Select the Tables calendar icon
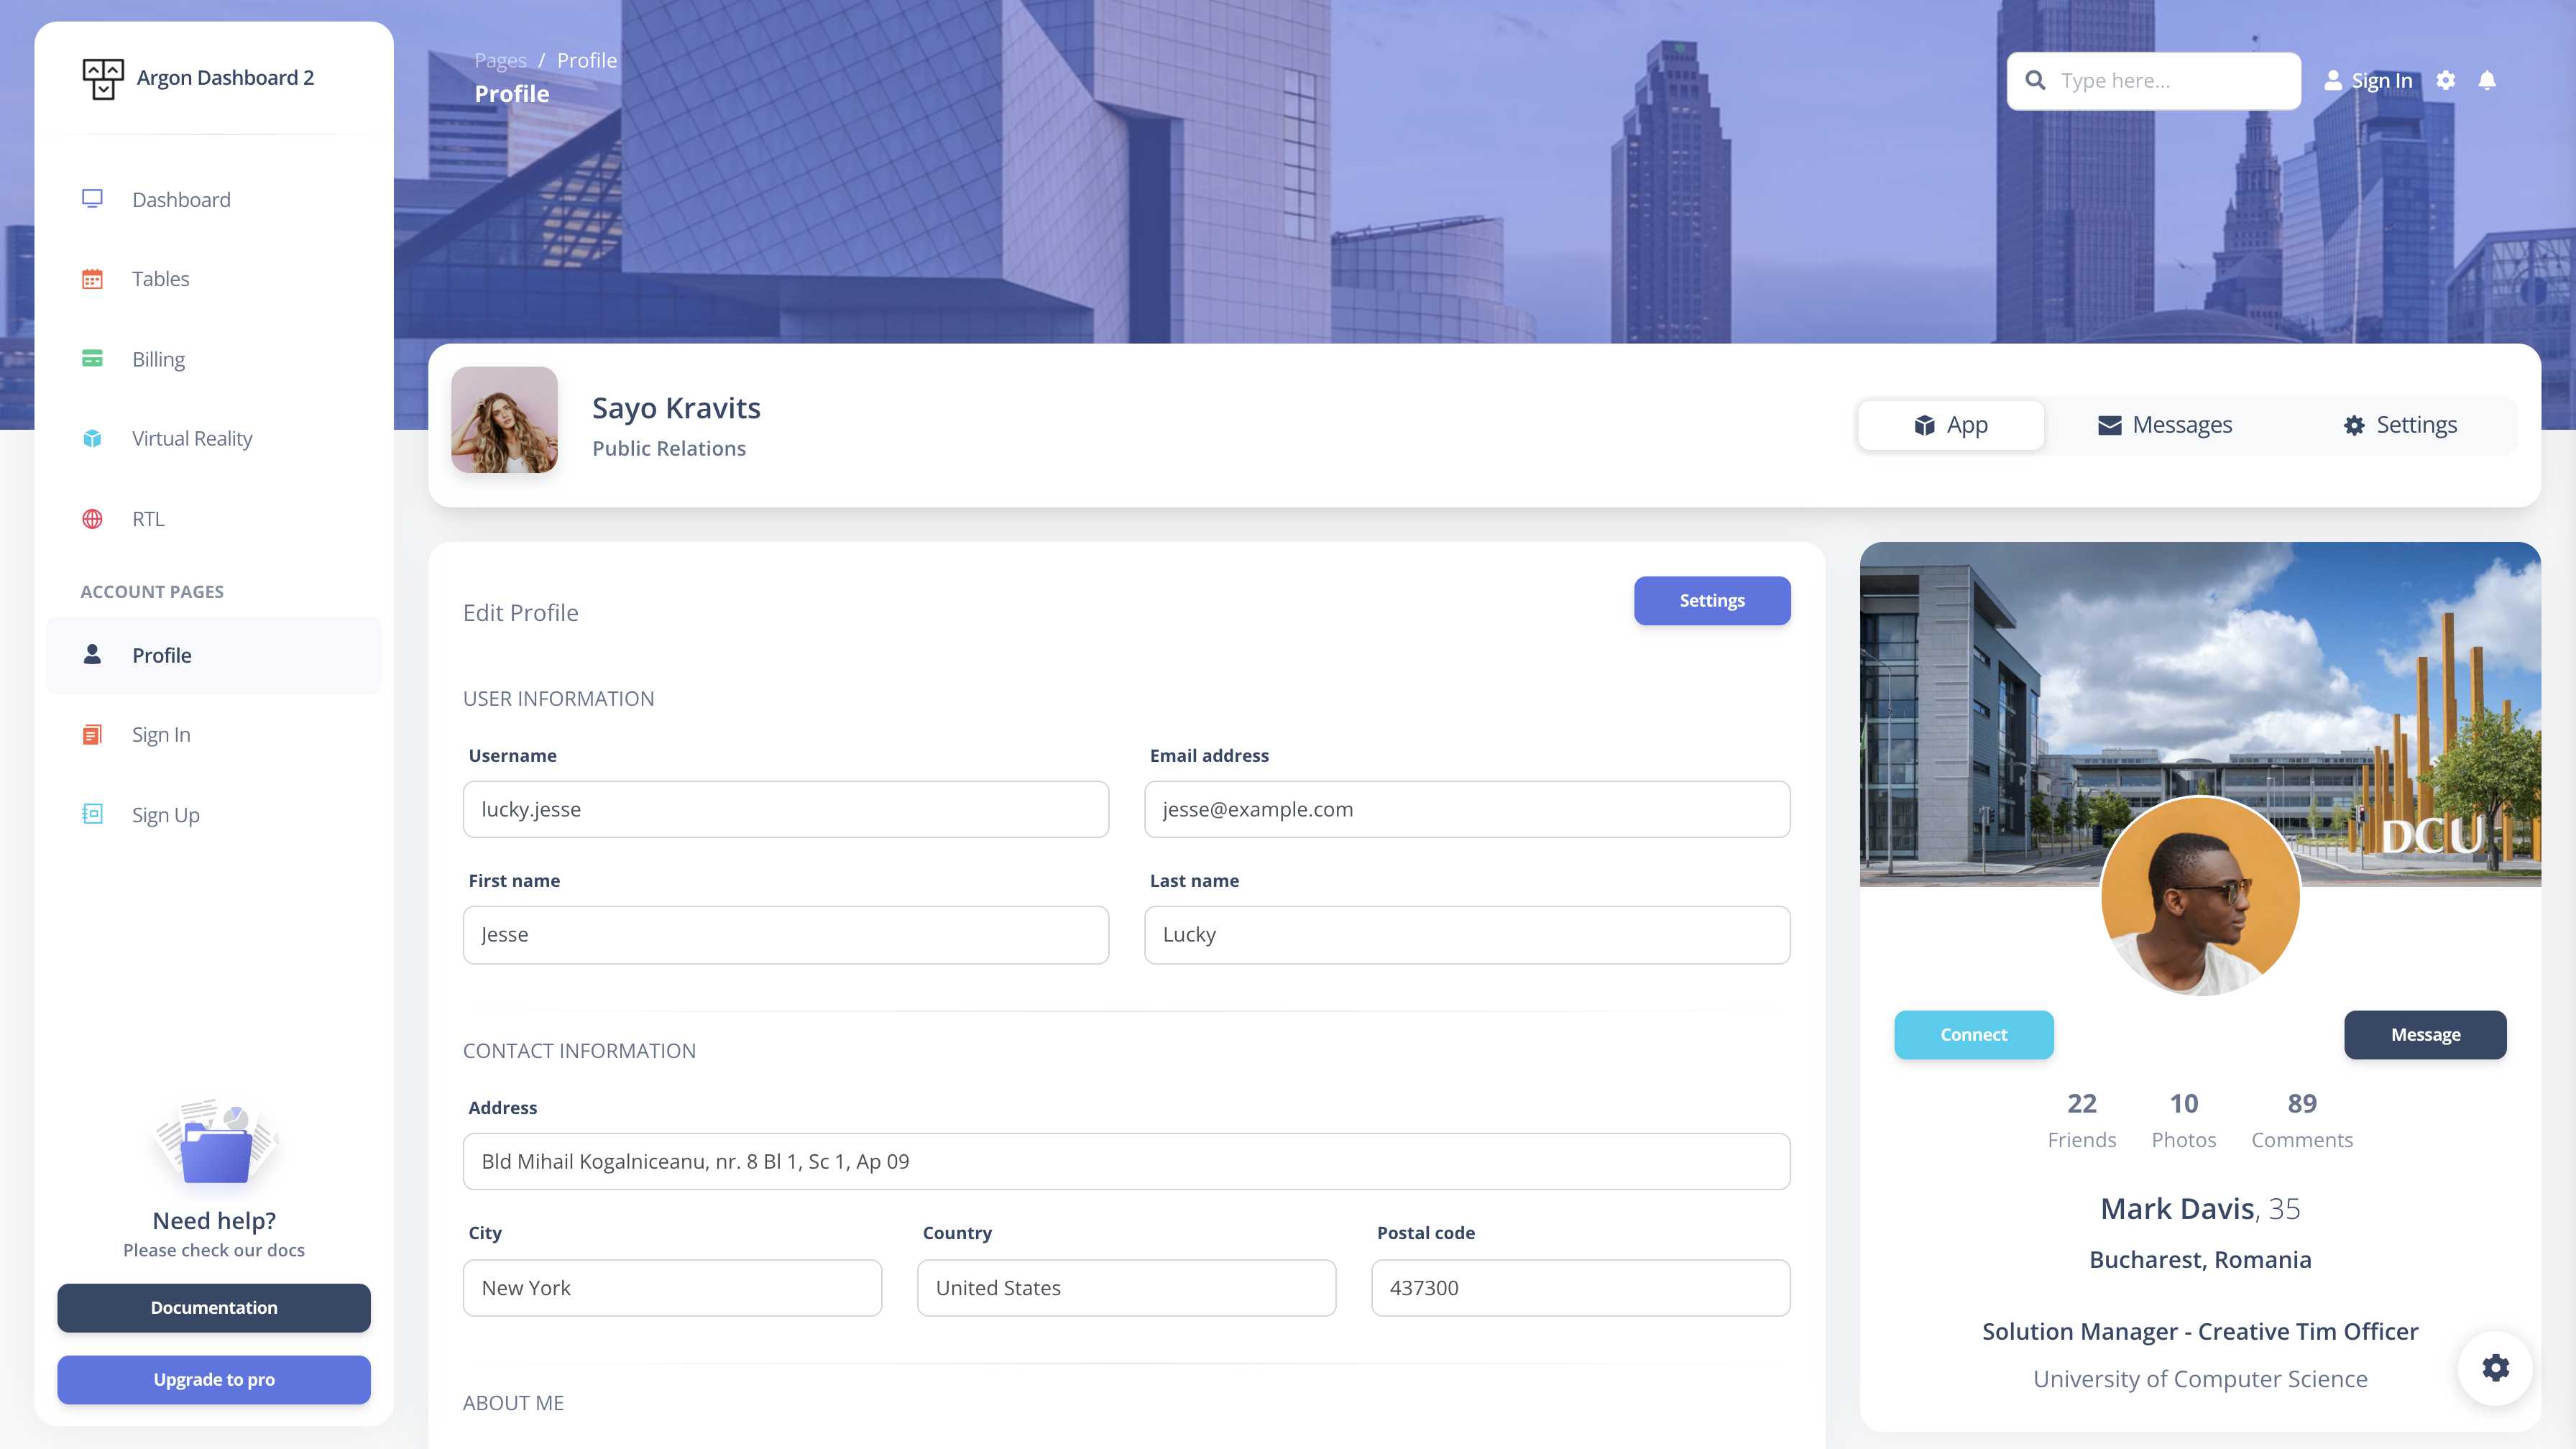Screen dimensions: 2576x1449 click(93, 278)
